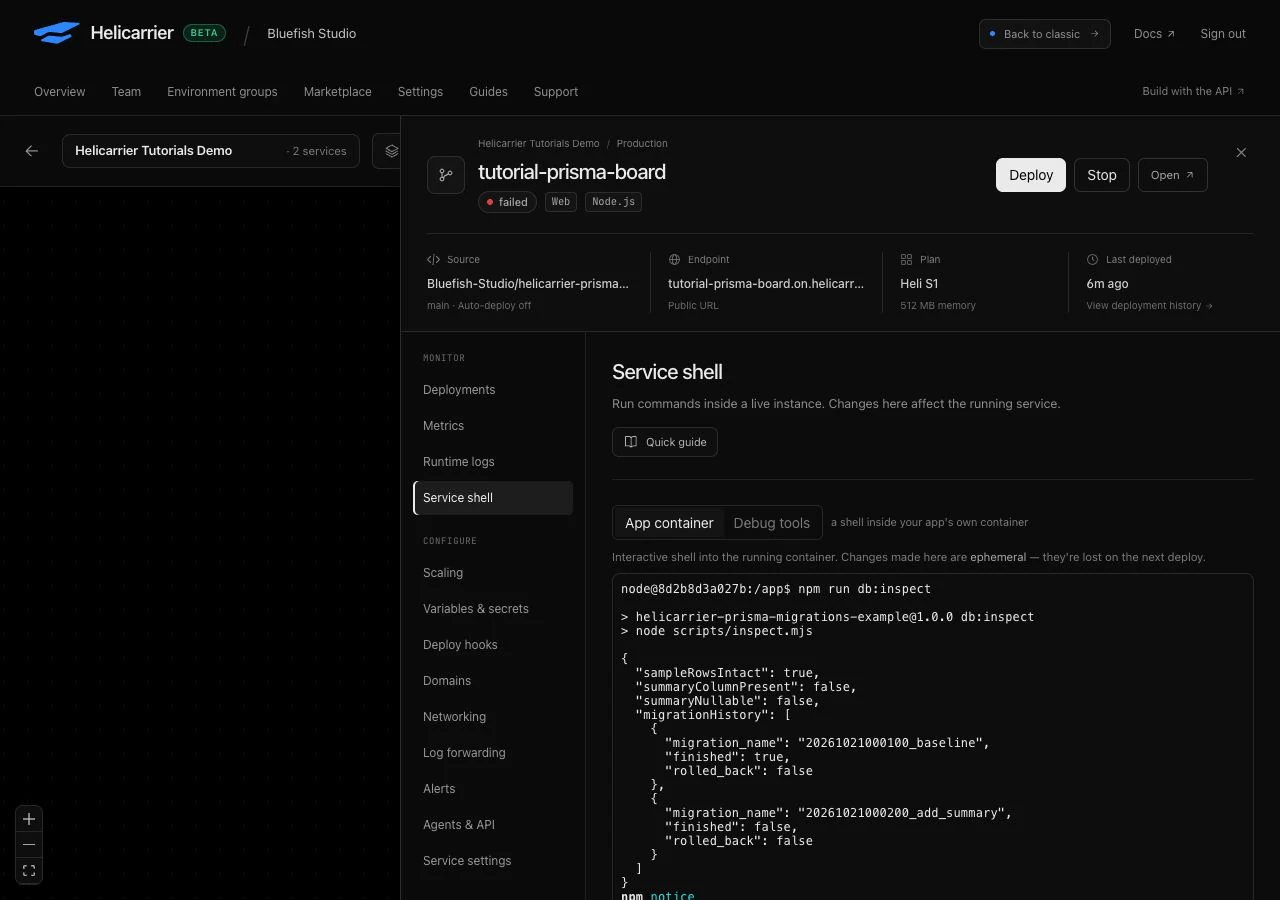
Task: Open the Domains settings
Action: click(493, 681)
